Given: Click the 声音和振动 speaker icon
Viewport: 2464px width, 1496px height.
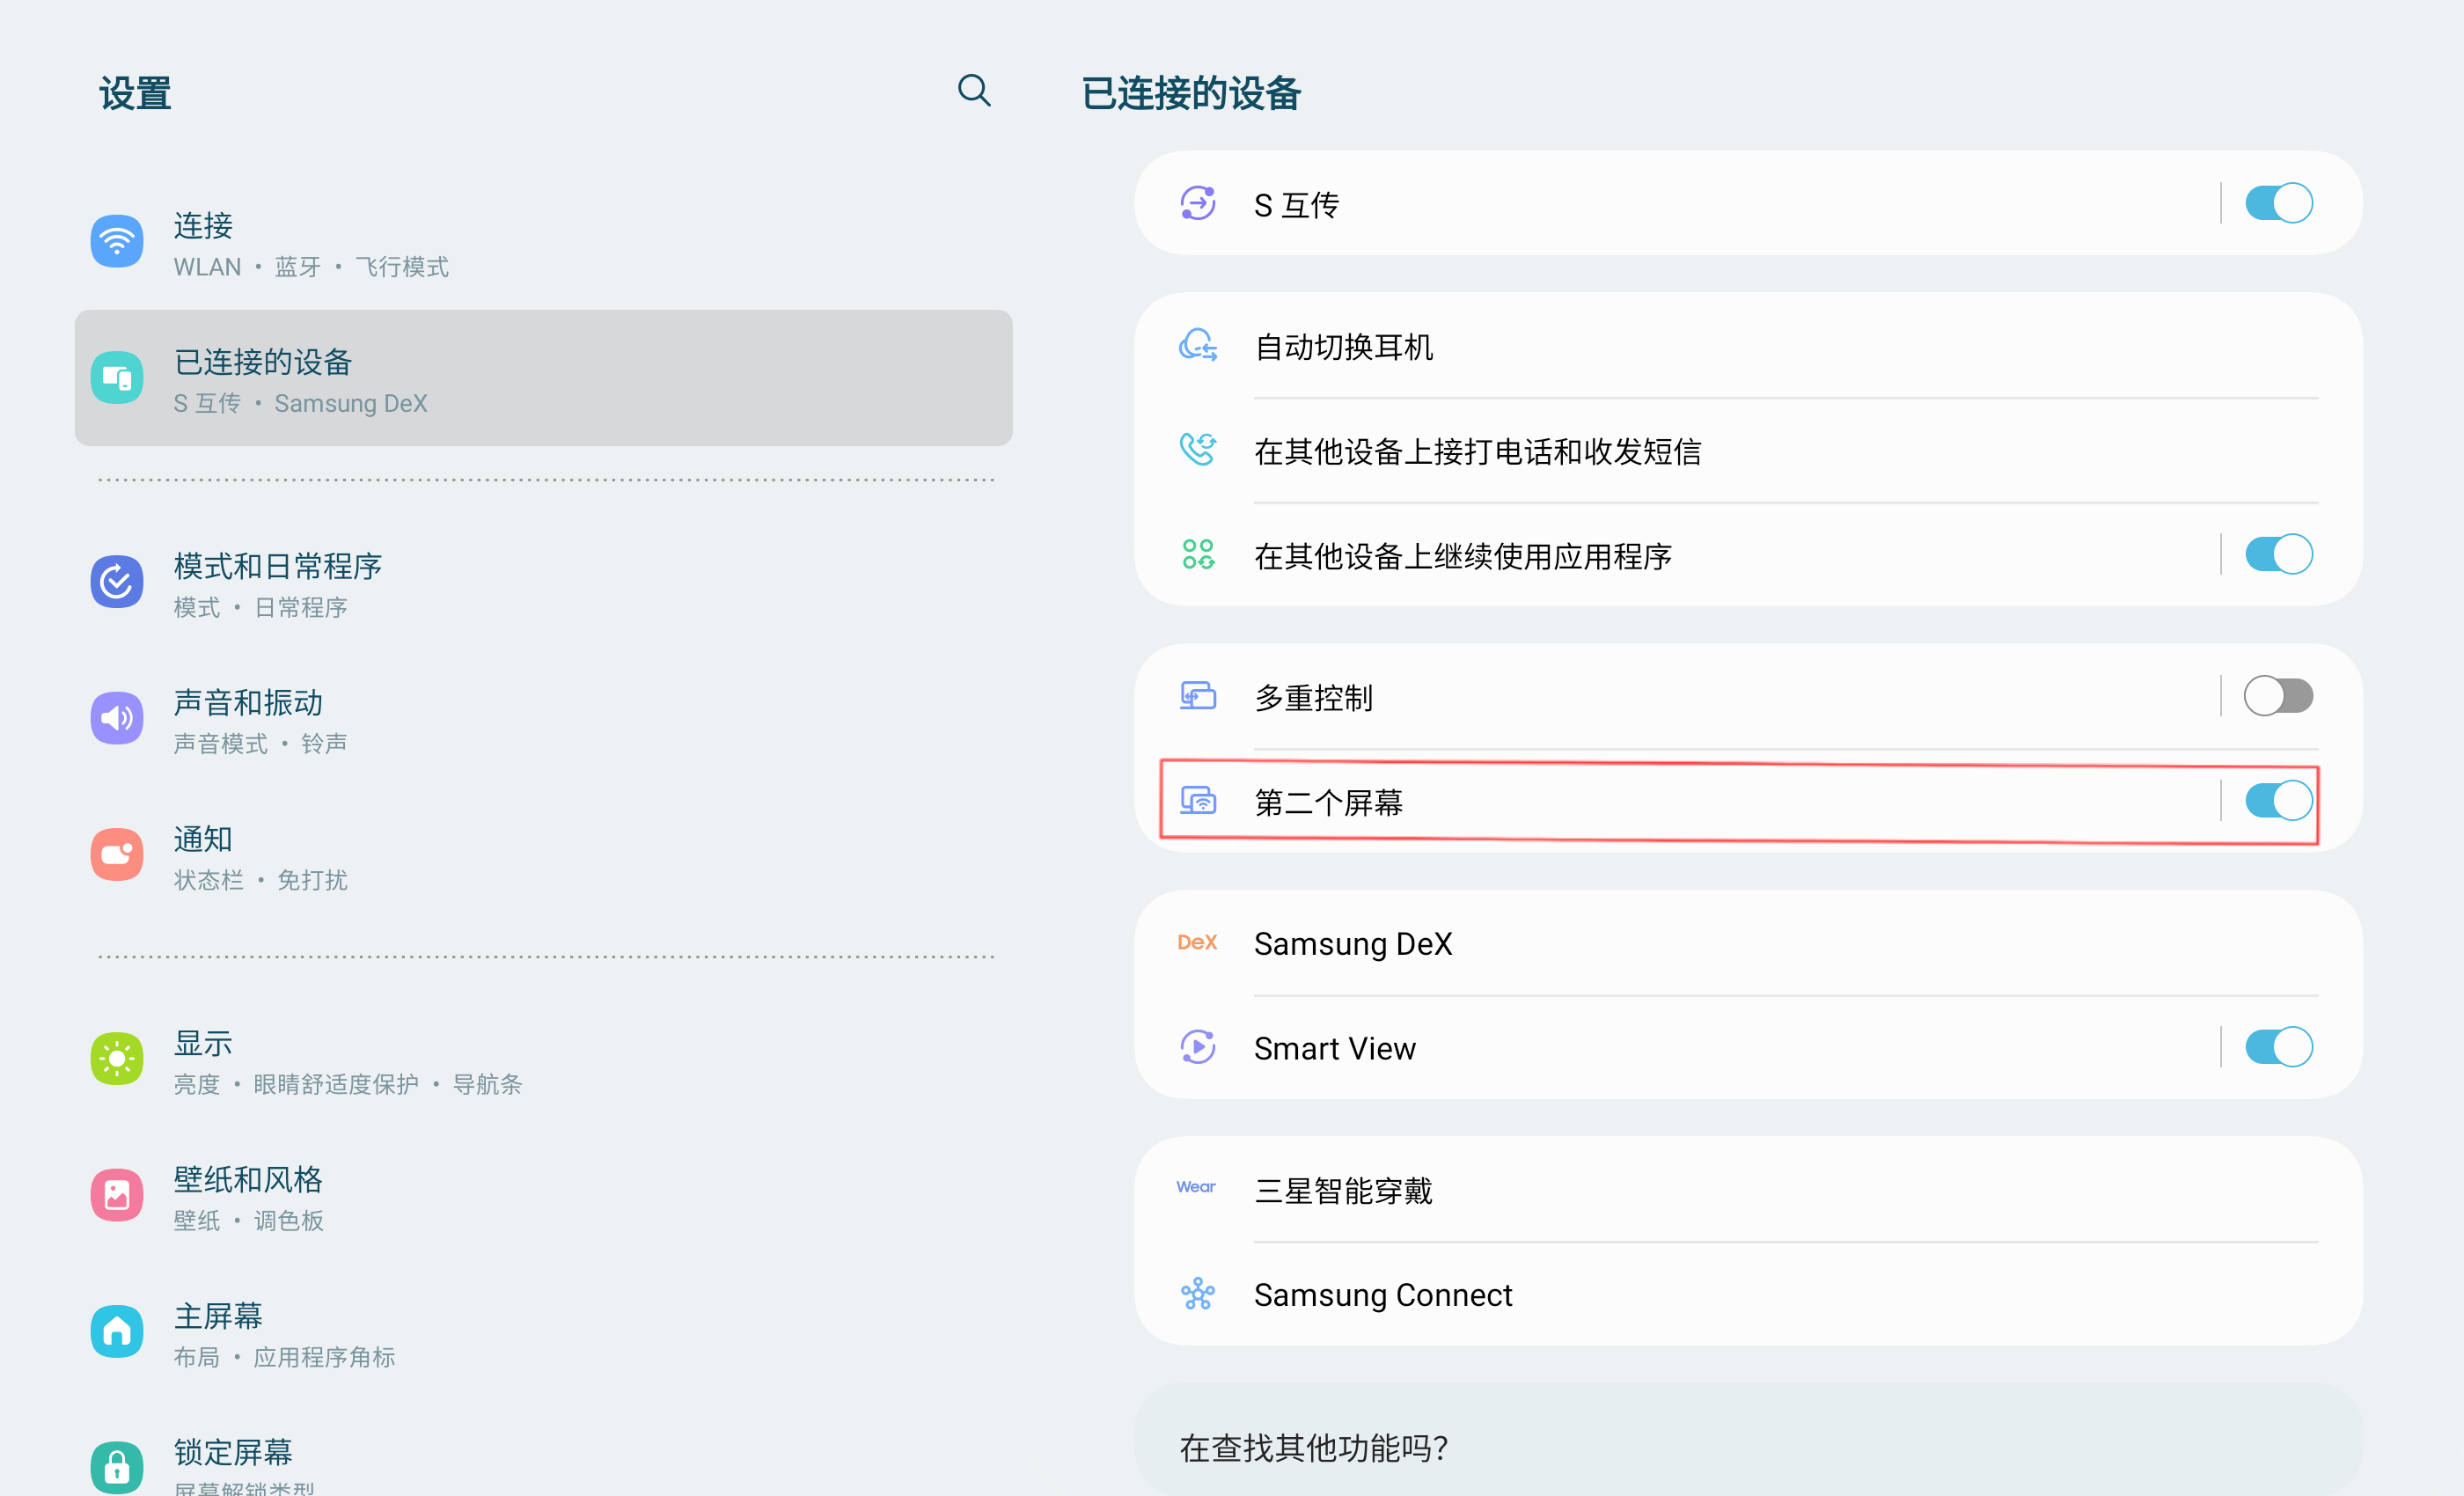Looking at the screenshot, I should (x=117, y=718).
